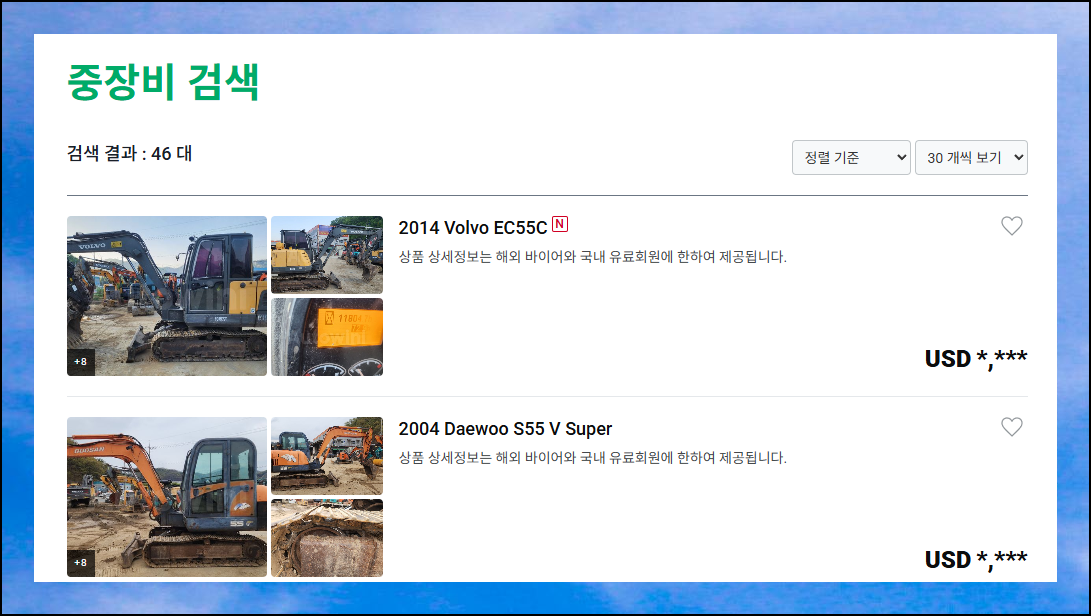
Task: View main photo of Volvo EC55C excavator
Action: (x=167, y=296)
